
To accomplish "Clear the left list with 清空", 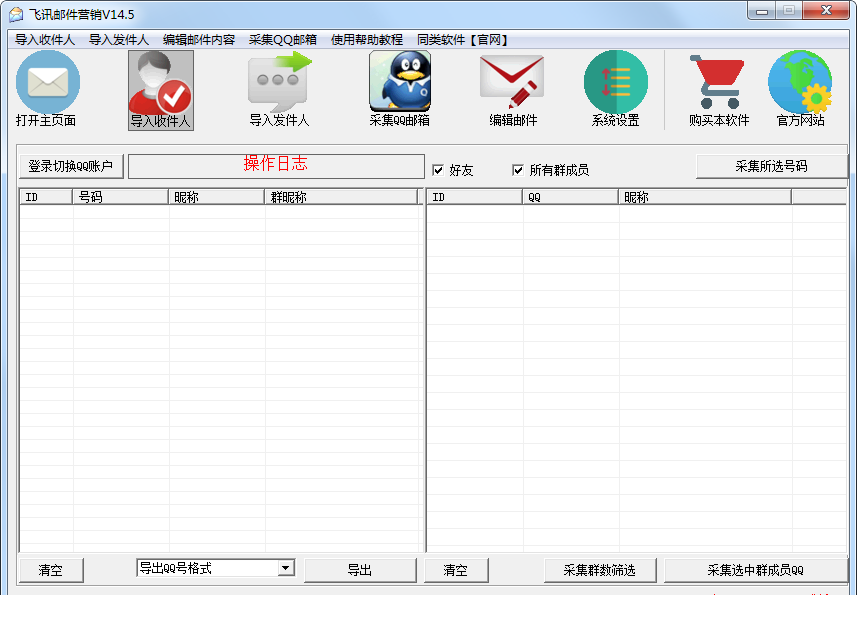I will pyautogui.click(x=51, y=570).
